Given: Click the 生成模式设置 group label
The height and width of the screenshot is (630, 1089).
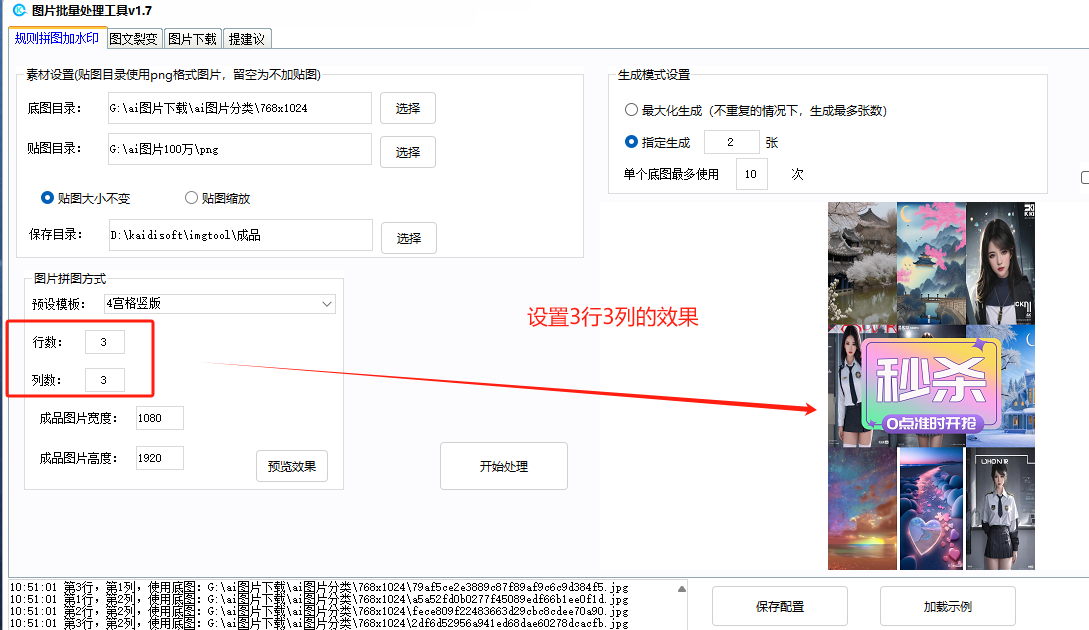Looking at the screenshot, I should pos(654,74).
